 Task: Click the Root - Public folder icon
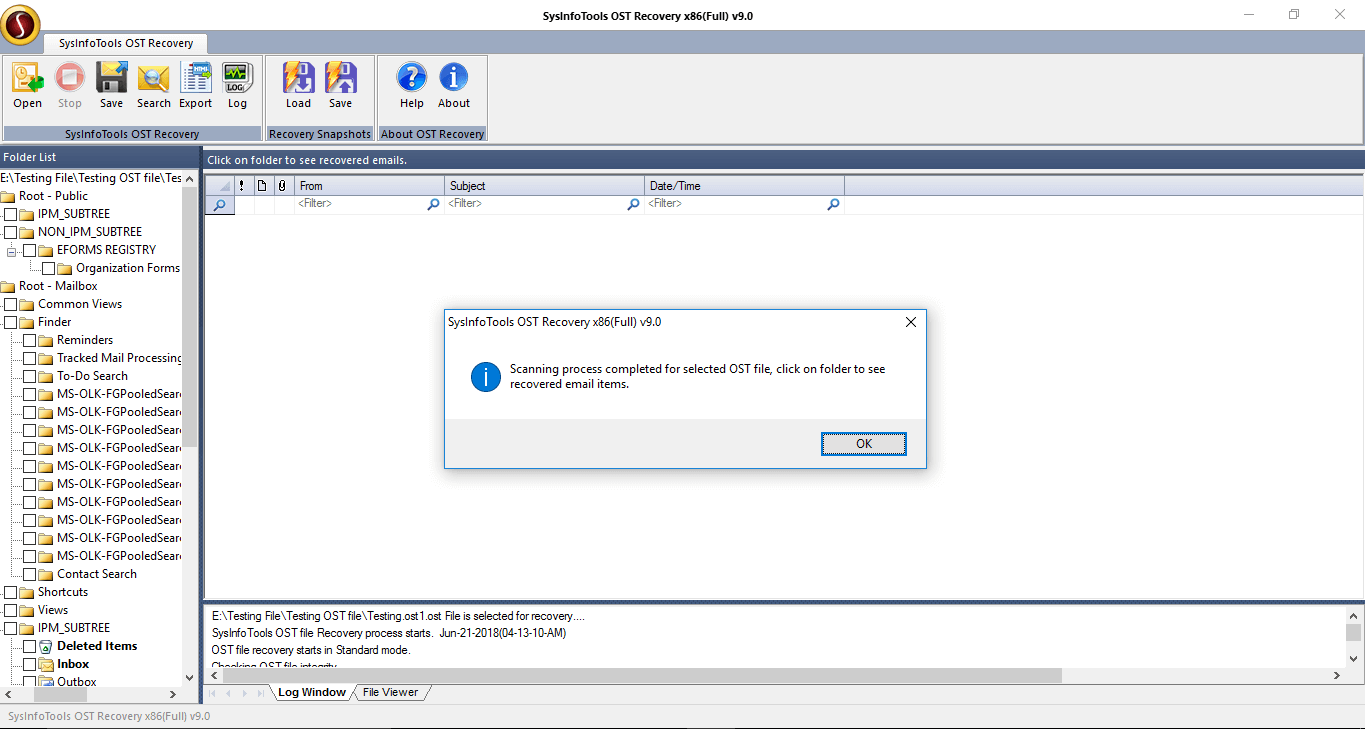pyautogui.click(x=8, y=196)
